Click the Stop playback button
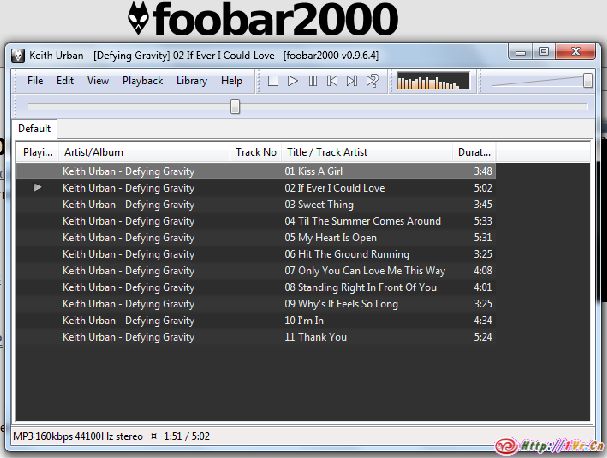This screenshot has width=607, height=458. (273, 81)
